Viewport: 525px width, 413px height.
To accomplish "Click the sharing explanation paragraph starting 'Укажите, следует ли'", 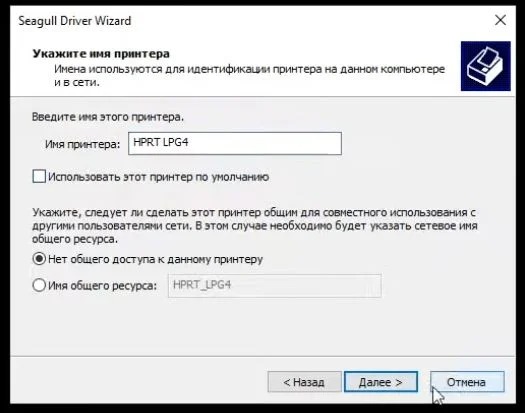I will [x=254, y=225].
